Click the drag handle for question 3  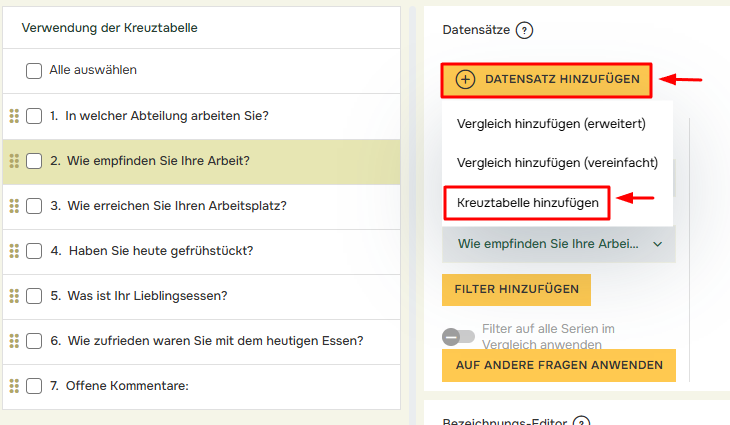14,206
